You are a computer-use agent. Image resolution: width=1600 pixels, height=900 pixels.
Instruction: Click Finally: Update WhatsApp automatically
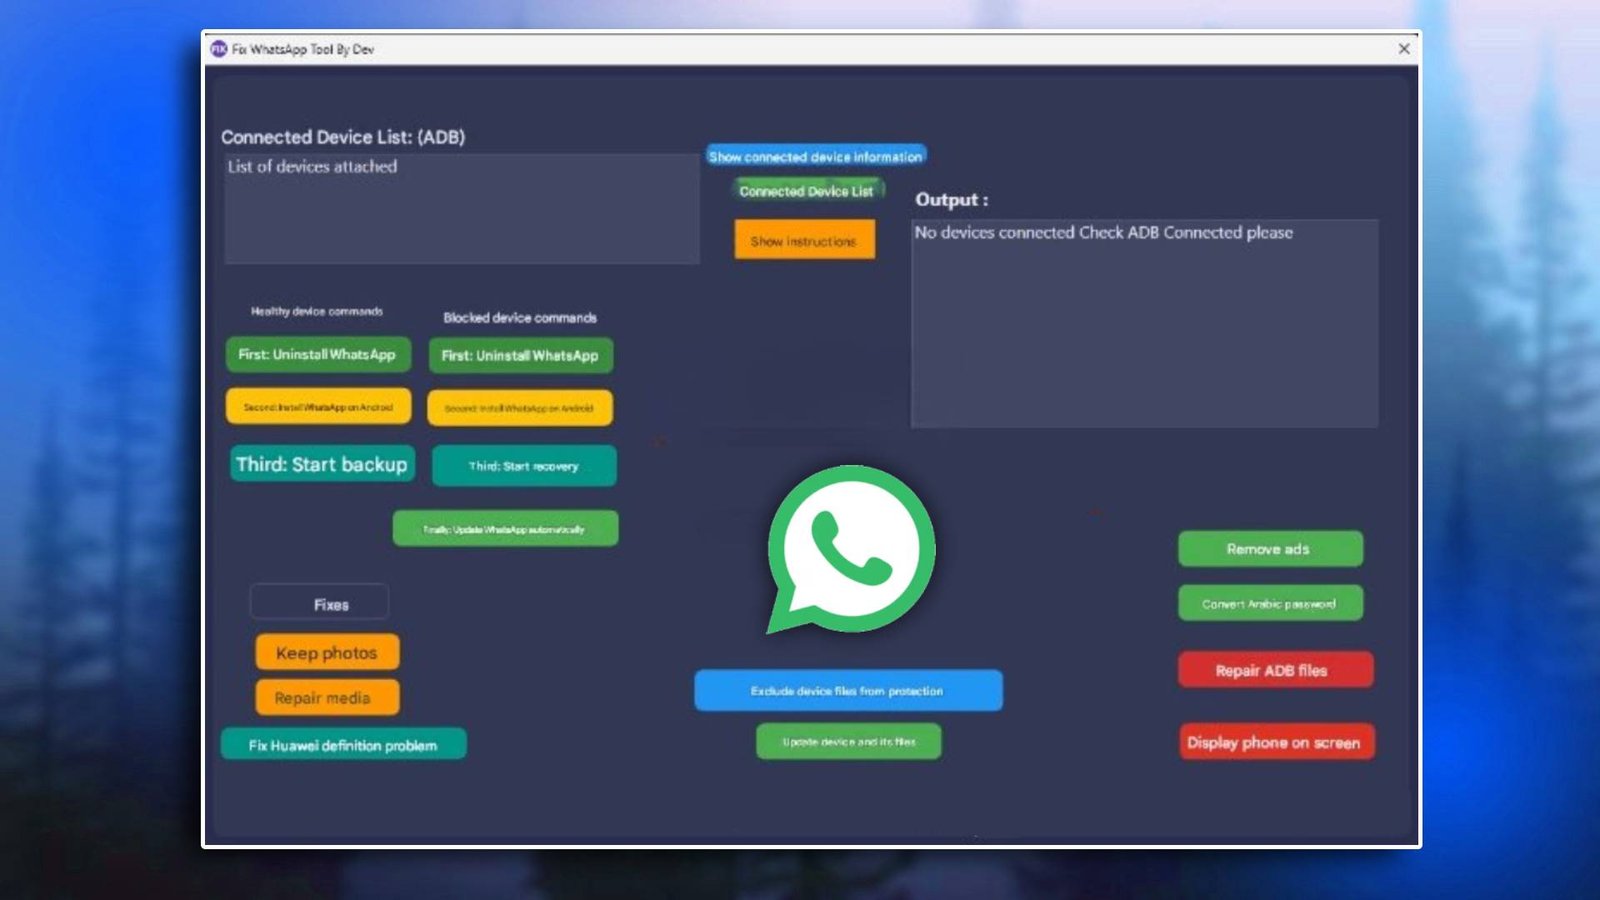(x=505, y=528)
